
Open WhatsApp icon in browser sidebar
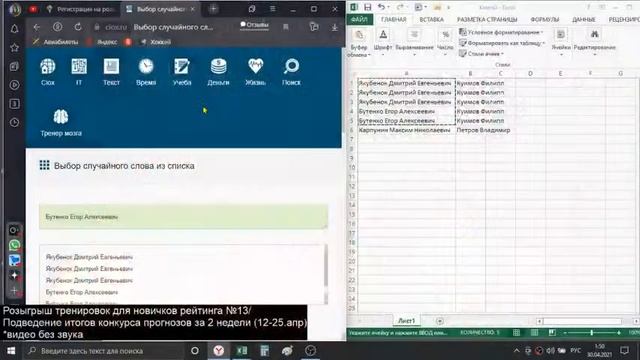click(x=14, y=245)
